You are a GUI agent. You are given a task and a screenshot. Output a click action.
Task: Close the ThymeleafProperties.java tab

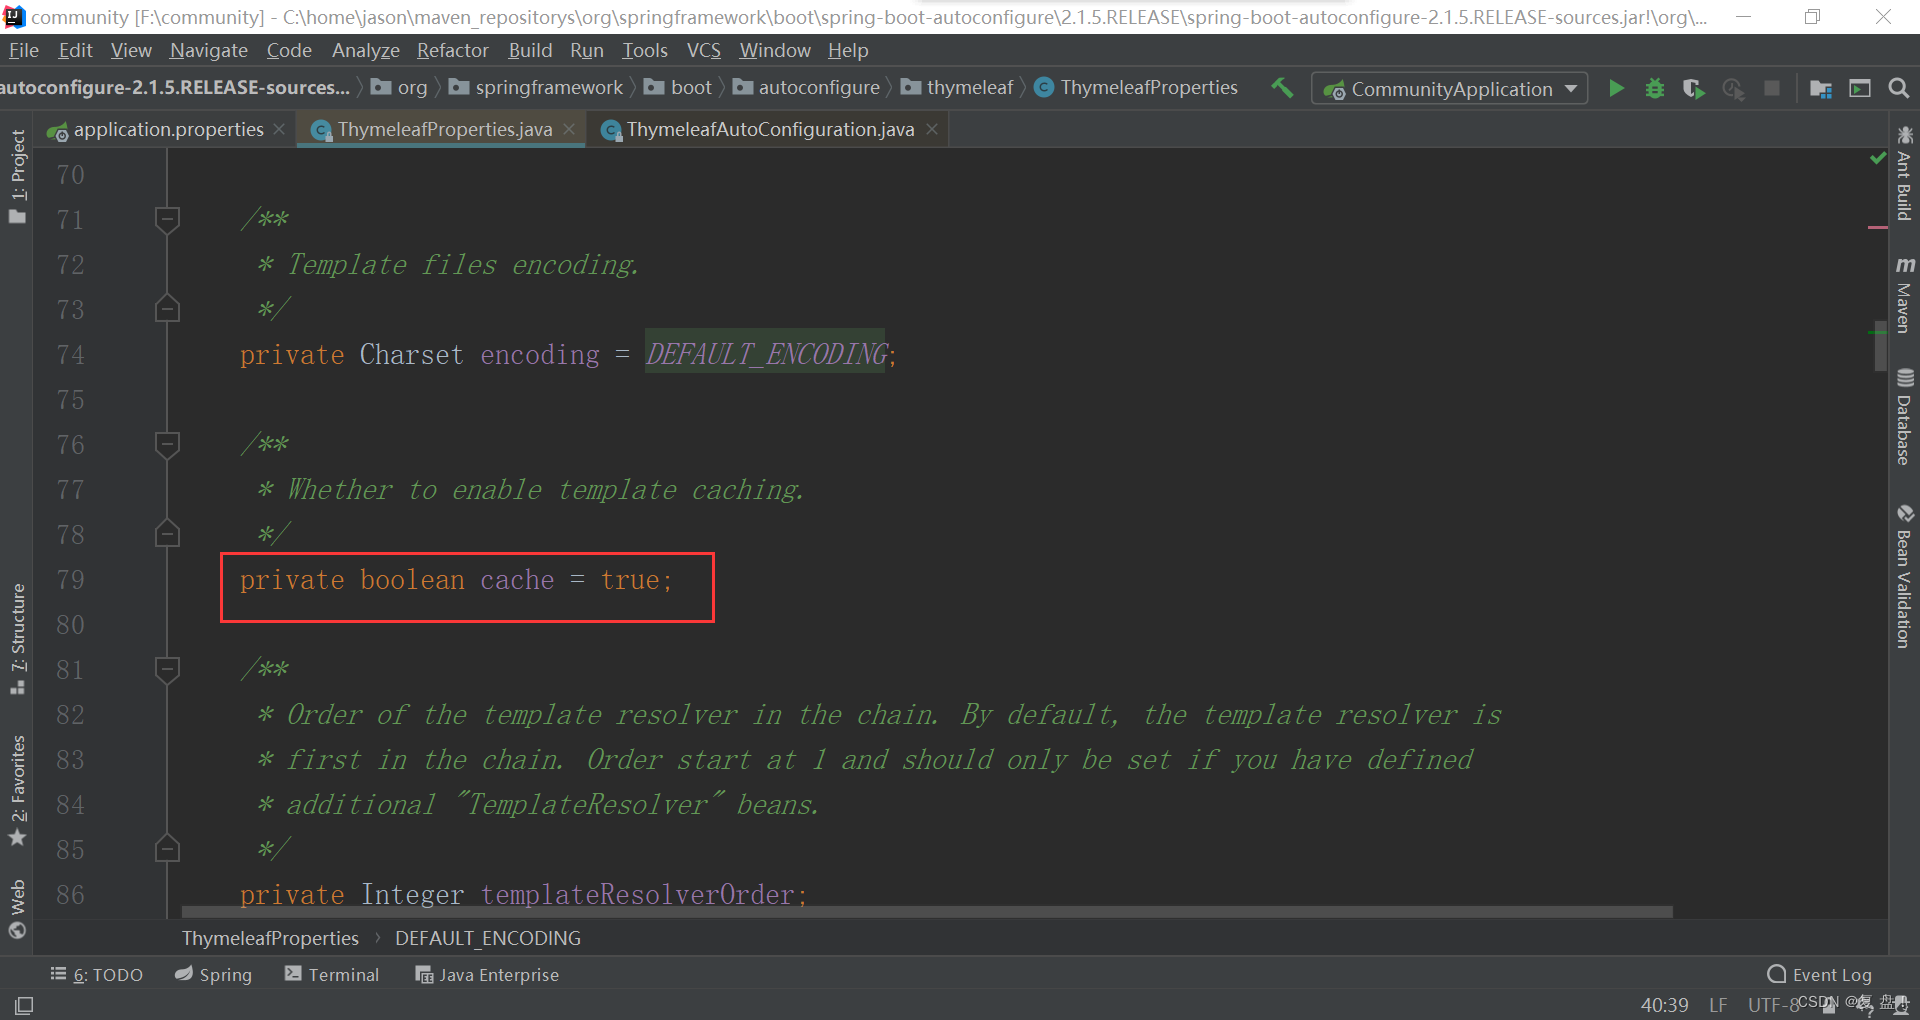[x=569, y=129]
